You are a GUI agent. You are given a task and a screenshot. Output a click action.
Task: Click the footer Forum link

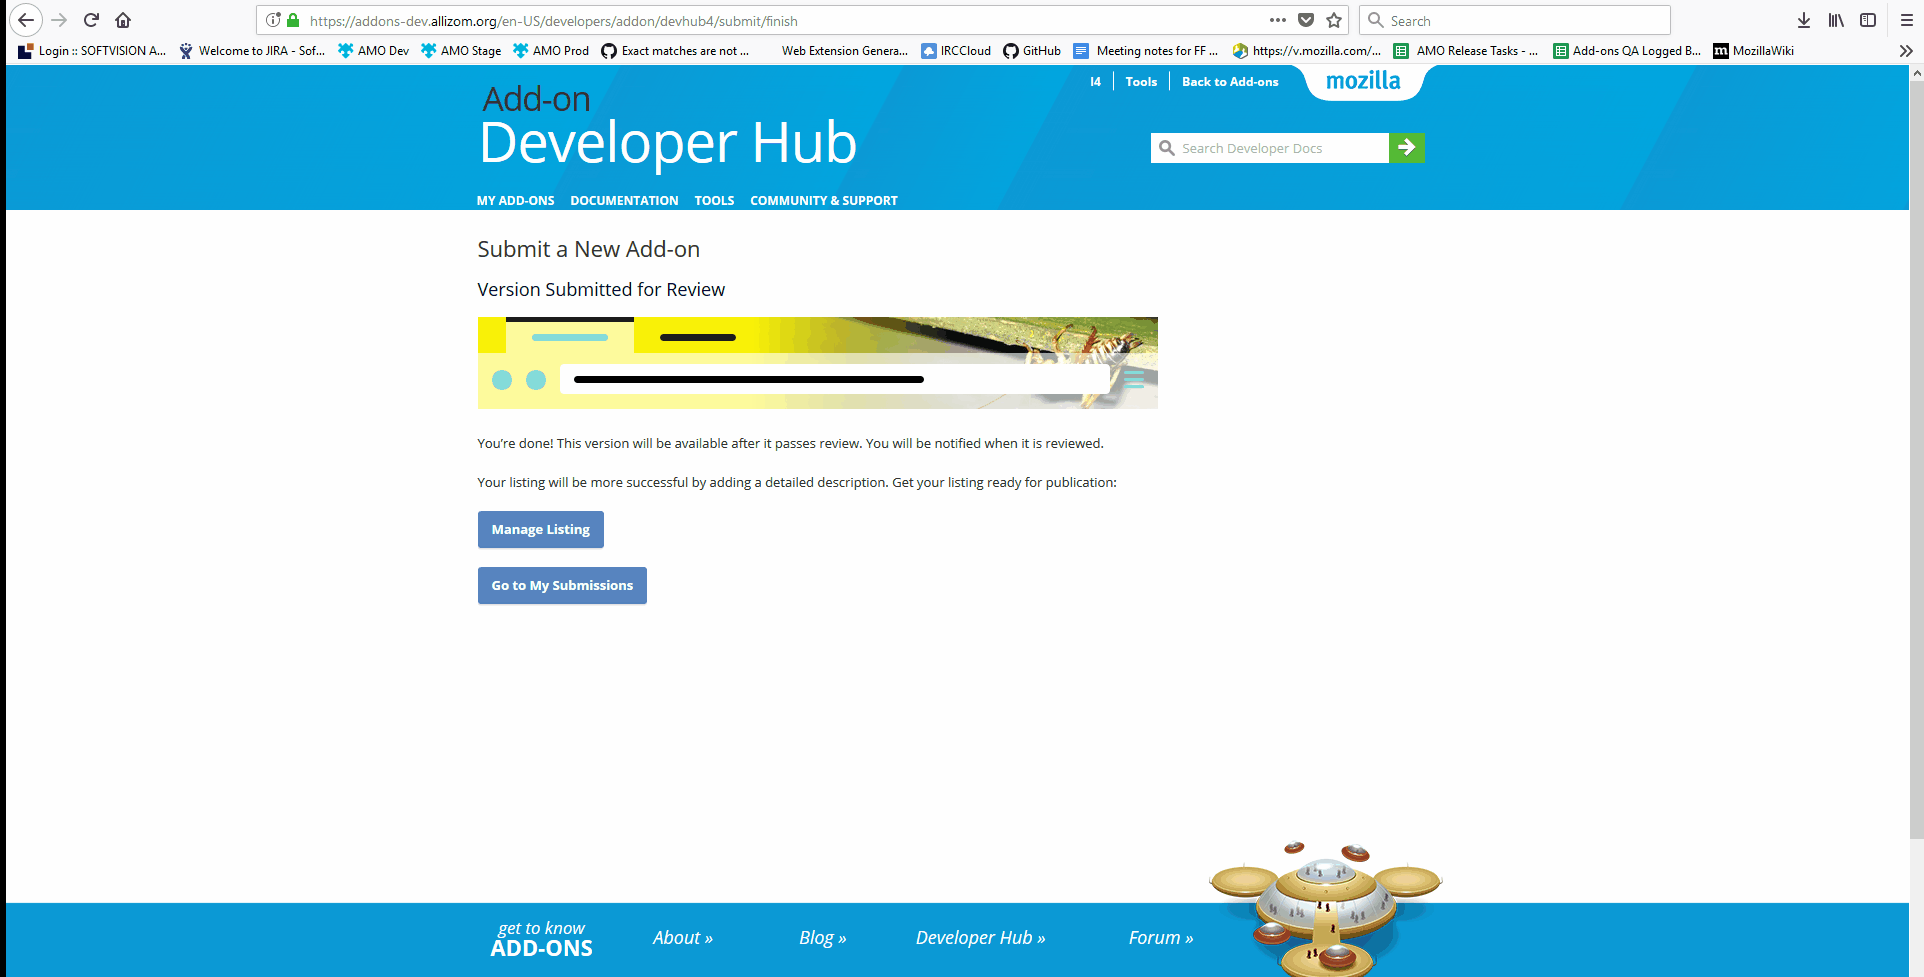1161,938
